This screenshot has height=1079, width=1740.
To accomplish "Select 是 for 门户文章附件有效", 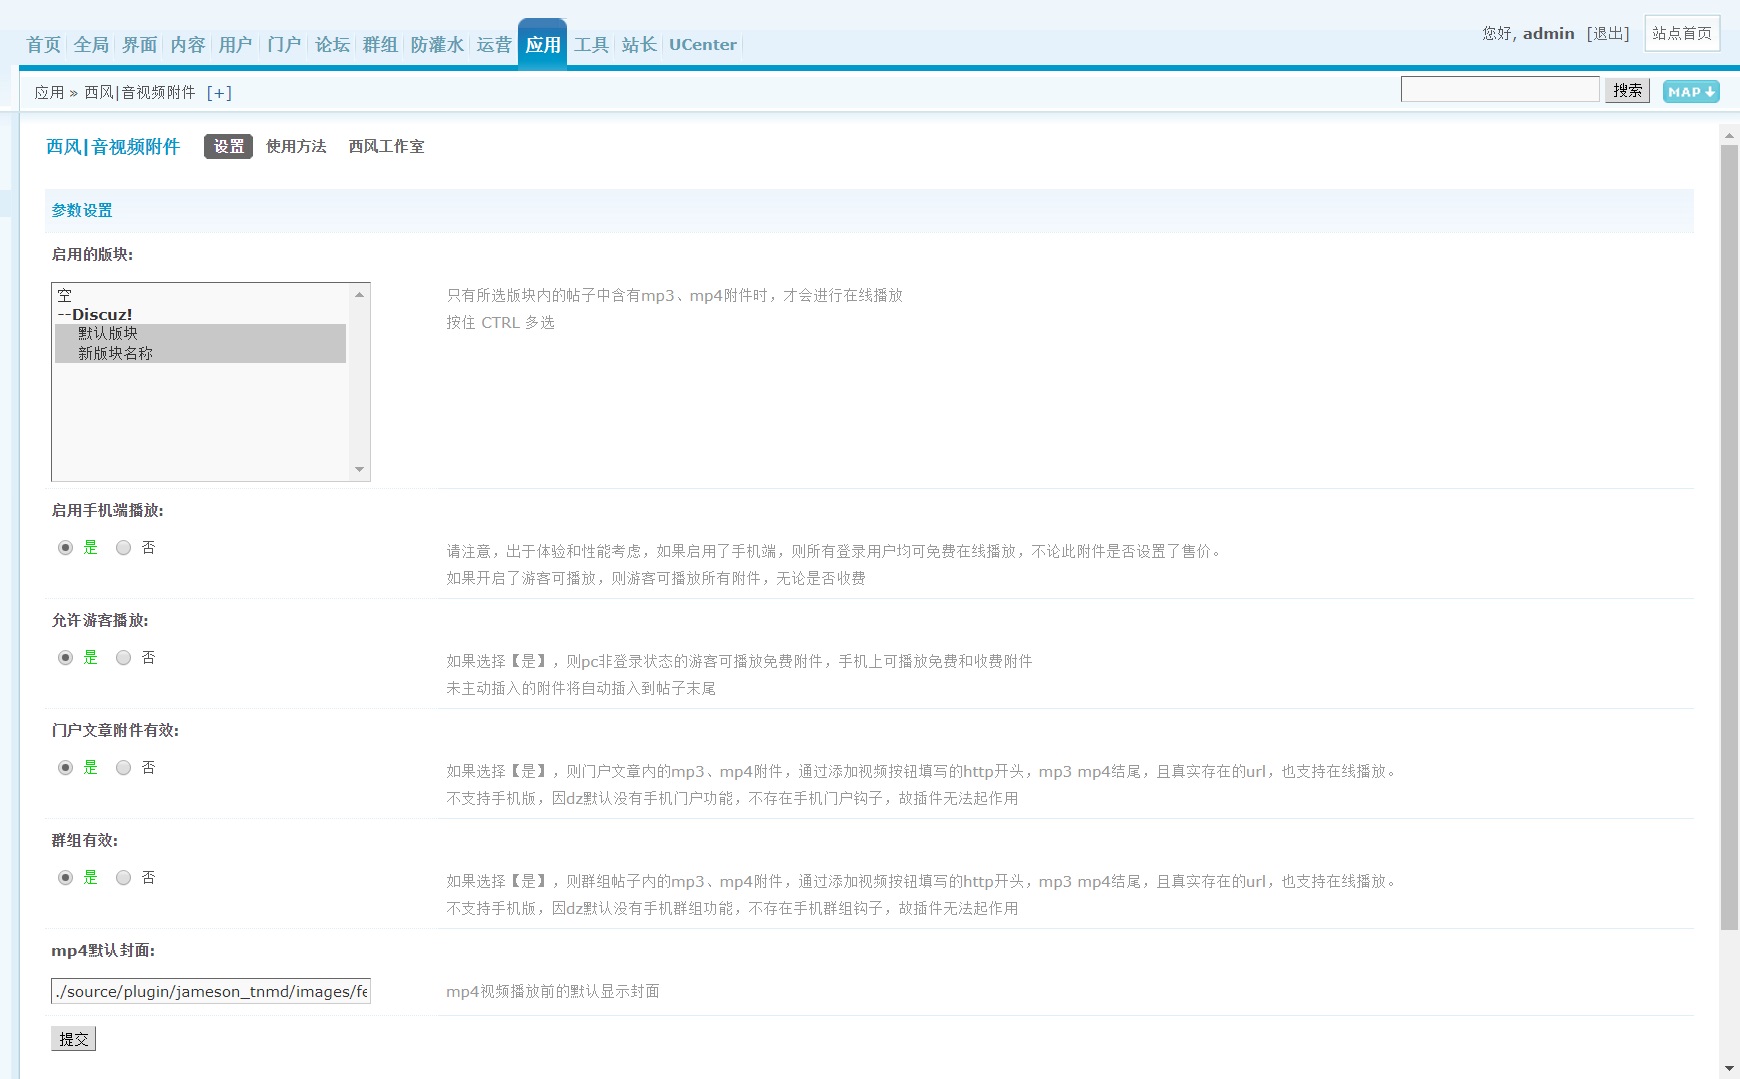I will pos(66,768).
